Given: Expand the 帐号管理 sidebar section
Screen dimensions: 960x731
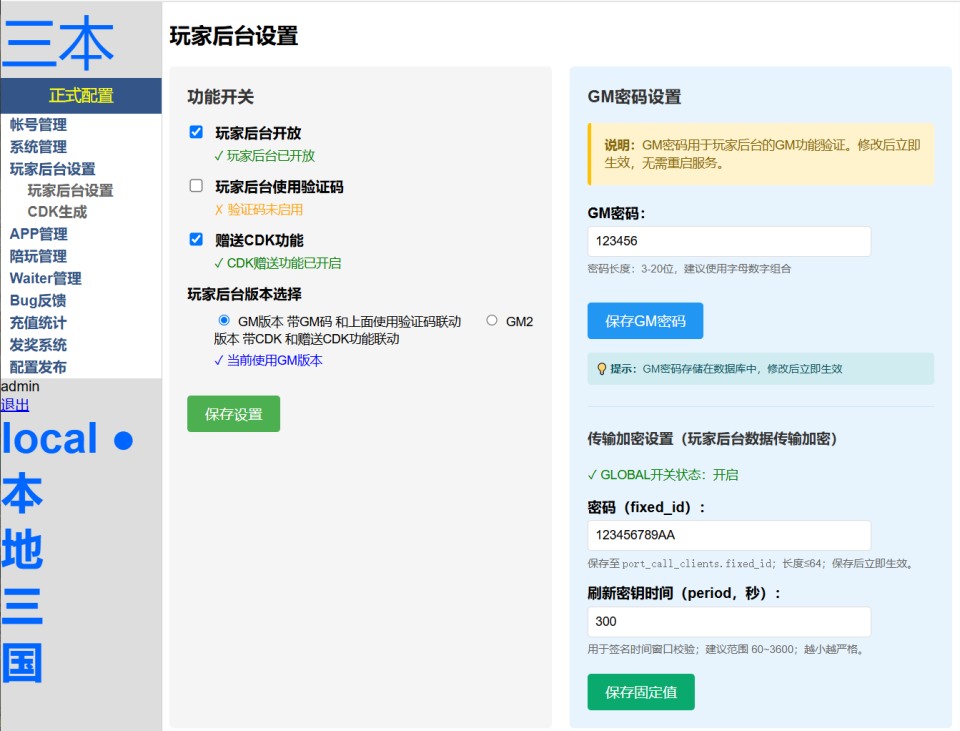Looking at the screenshot, I should [38, 125].
